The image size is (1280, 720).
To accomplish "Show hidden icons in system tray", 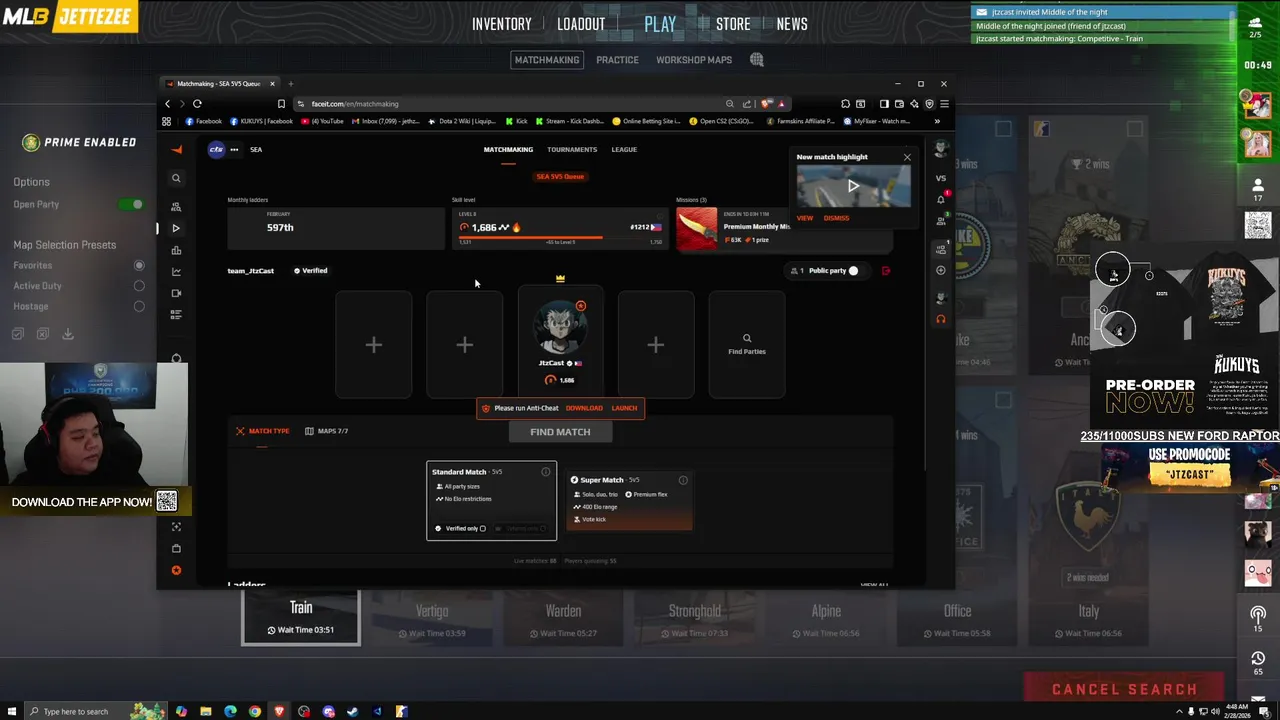I will click(x=1178, y=712).
